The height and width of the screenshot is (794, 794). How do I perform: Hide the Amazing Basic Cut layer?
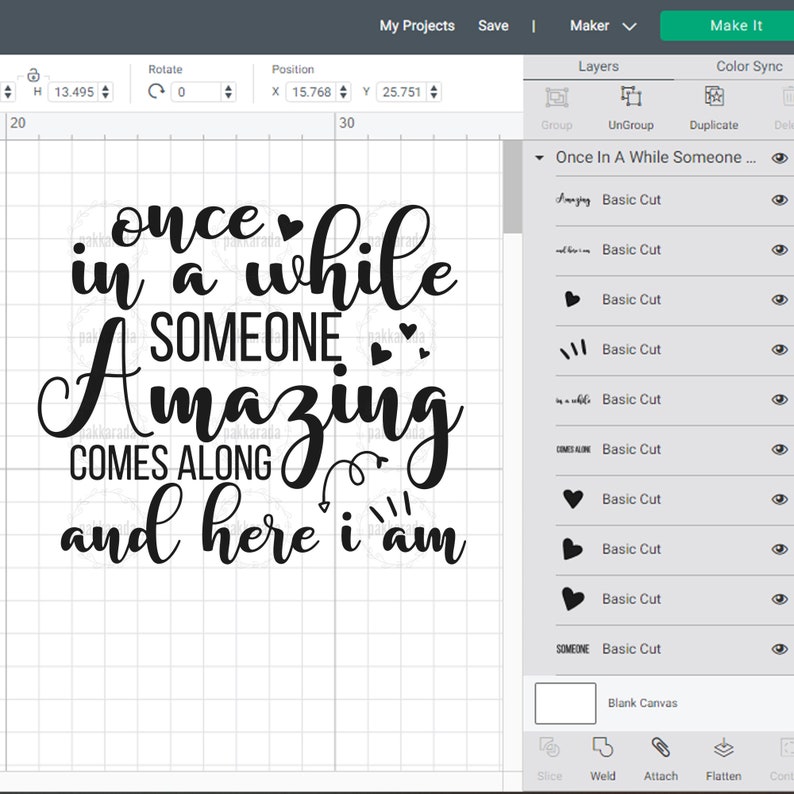779,200
